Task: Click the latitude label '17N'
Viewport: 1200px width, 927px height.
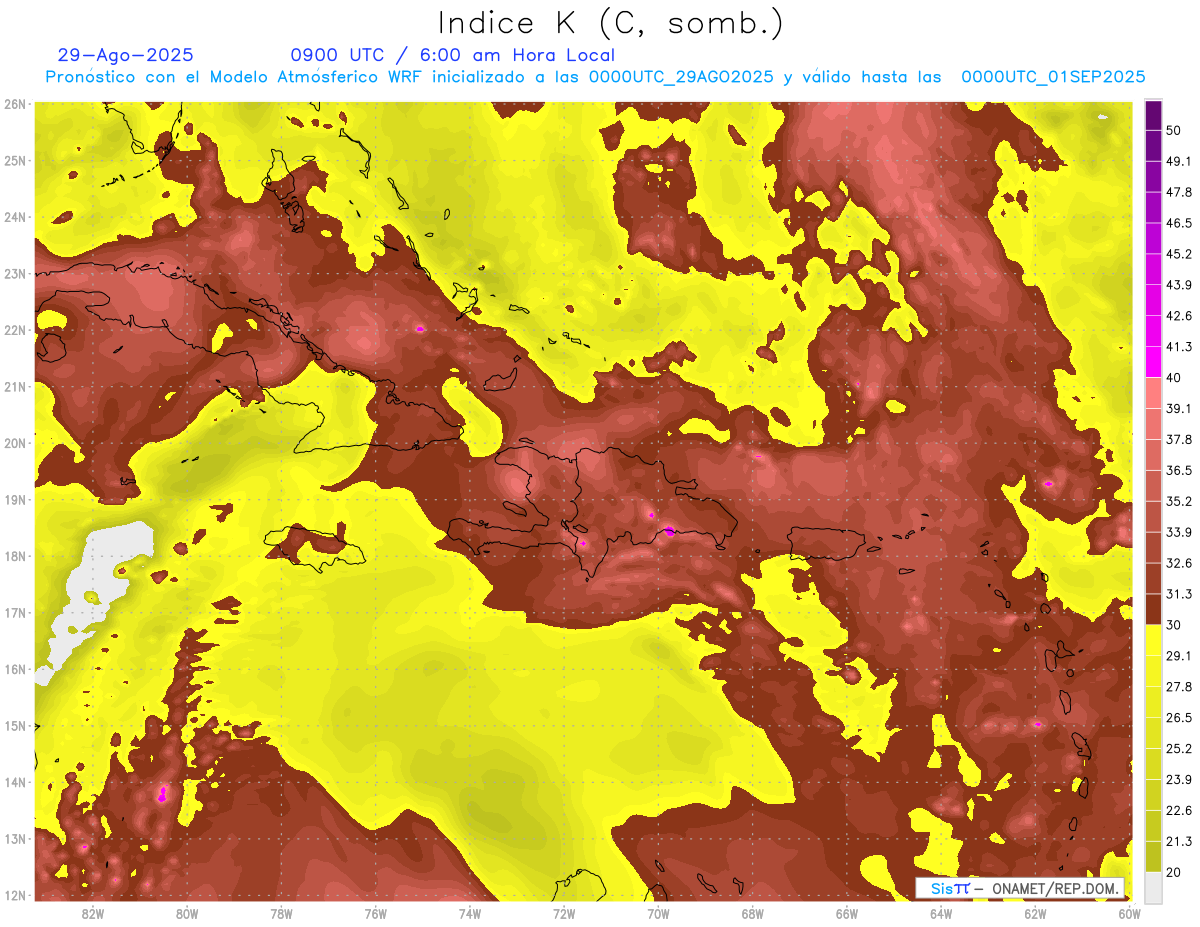Action: [15, 613]
